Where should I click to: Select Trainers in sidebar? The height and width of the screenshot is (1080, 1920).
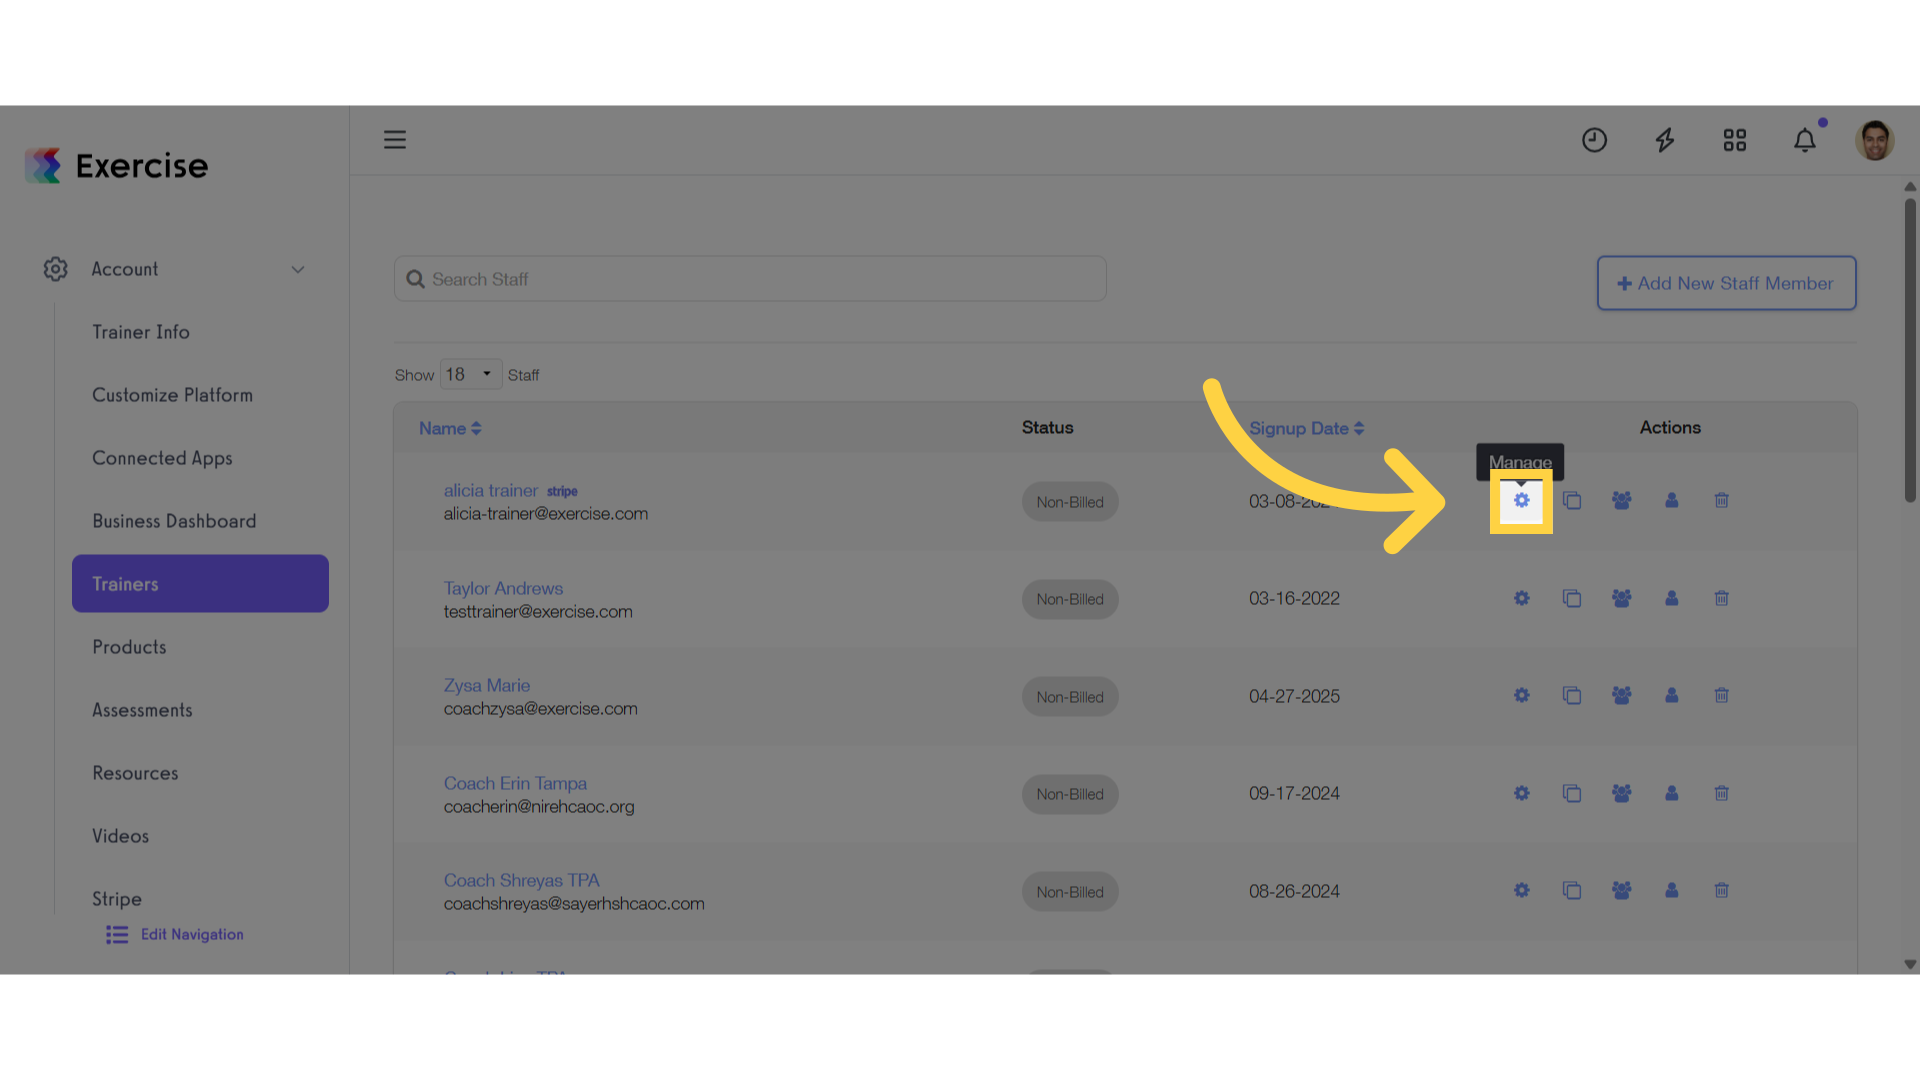[x=200, y=584]
